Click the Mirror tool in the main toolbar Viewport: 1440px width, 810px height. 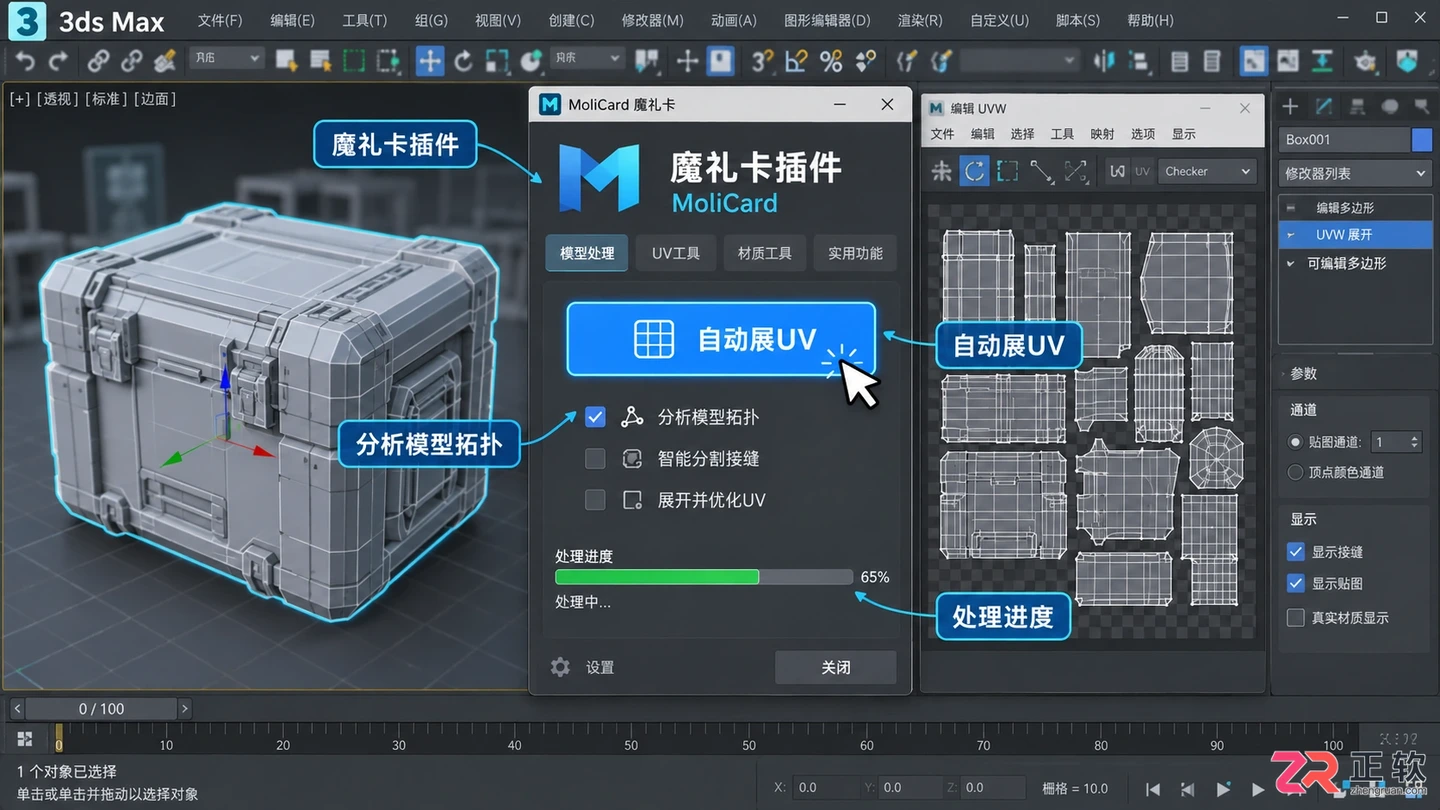click(x=1104, y=61)
